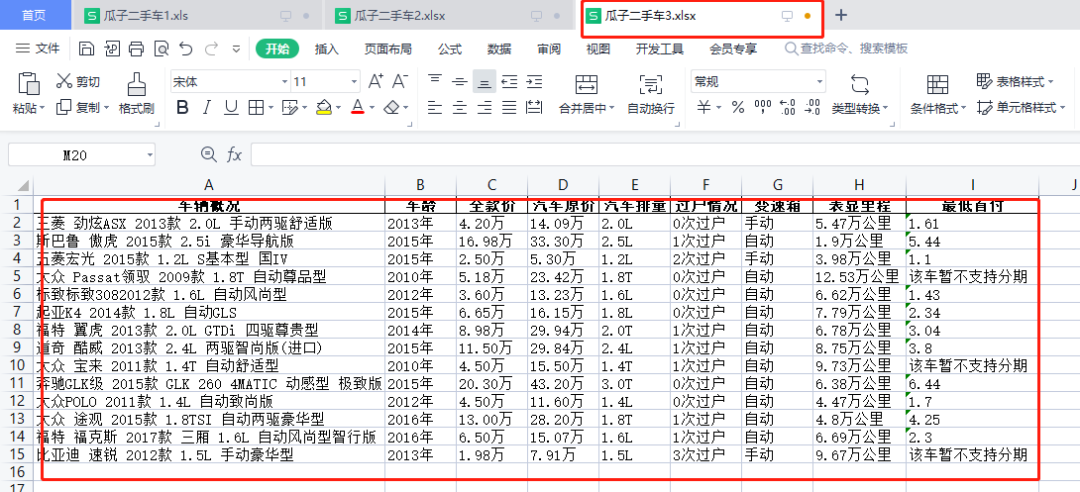Toggle Italic formatting

pyautogui.click(x=206, y=107)
